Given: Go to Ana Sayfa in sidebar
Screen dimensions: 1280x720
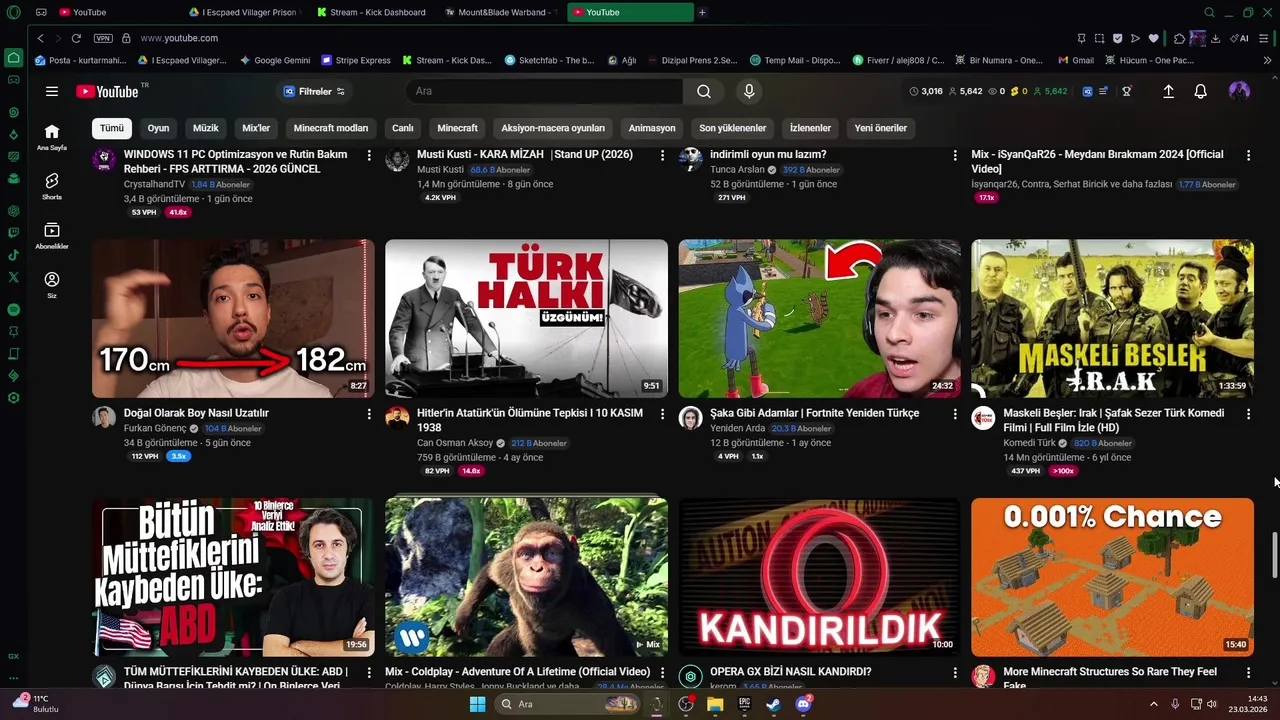Looking at the screenshot, I should pos(52,137).
